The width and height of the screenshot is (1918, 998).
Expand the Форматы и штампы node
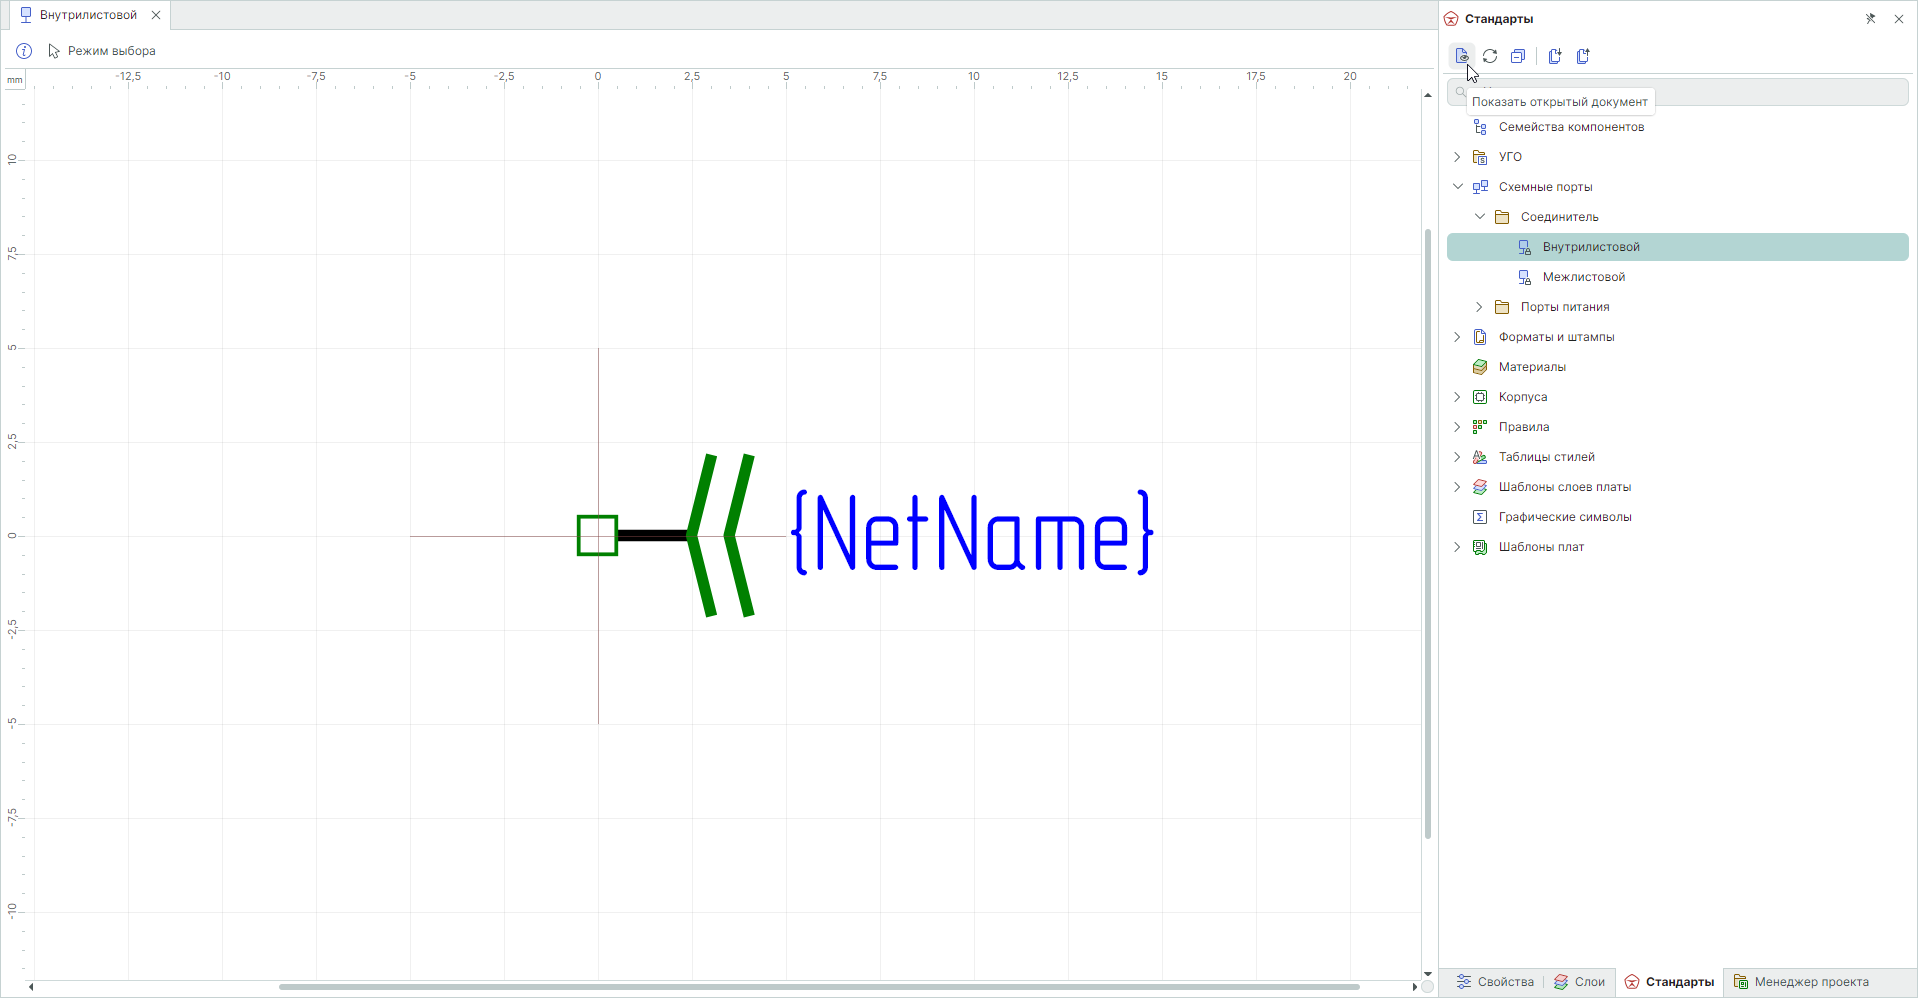[x=1457, y=337]
